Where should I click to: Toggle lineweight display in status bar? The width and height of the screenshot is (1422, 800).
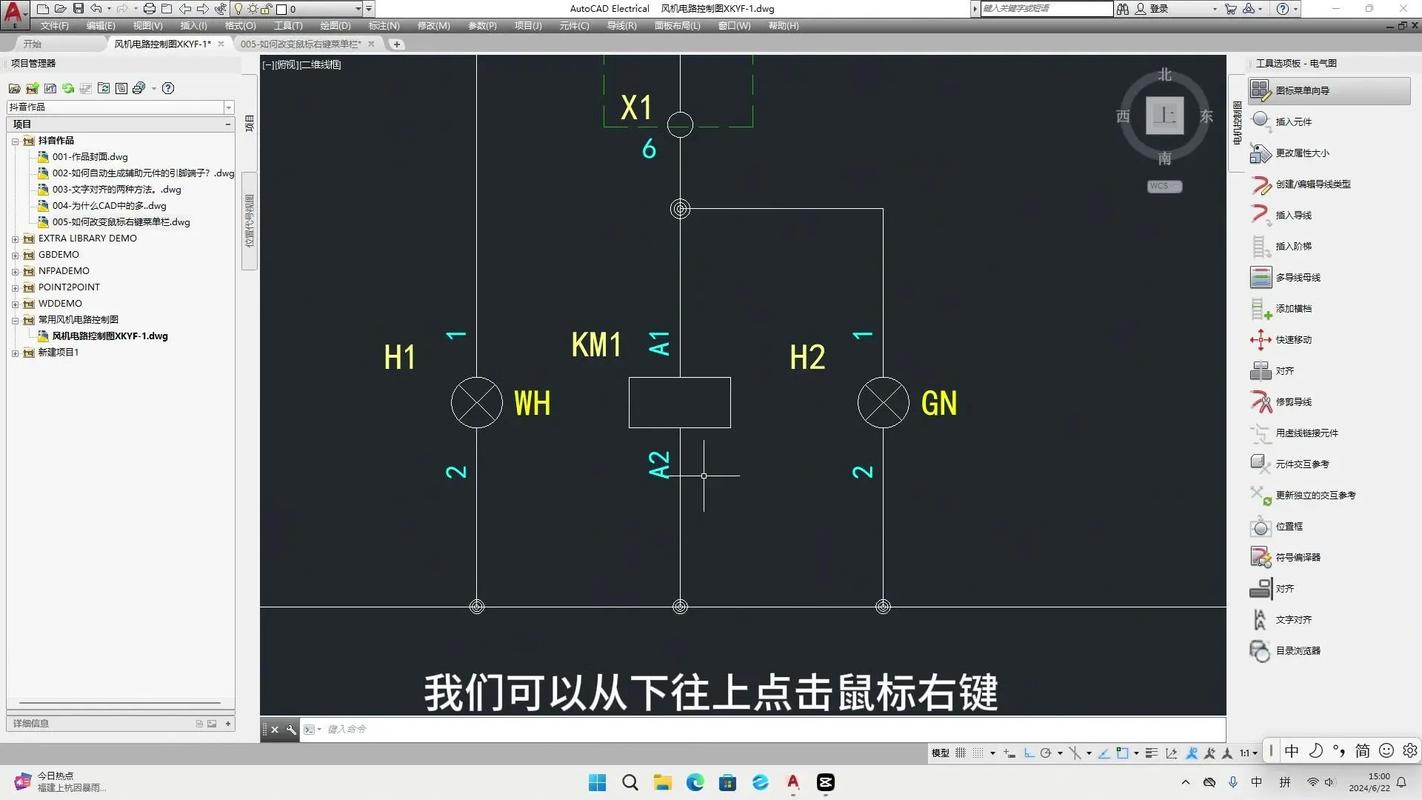(1151, 753)
